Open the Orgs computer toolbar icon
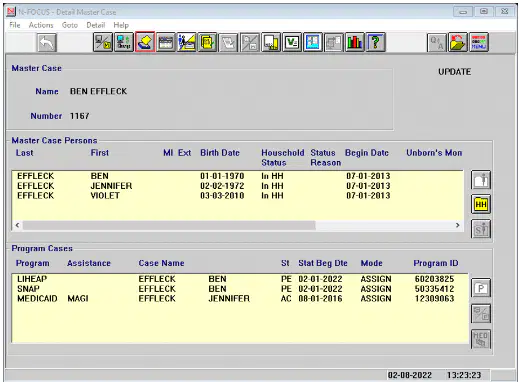The width and height of the screenshot is (519, 382). tap(124, 42)
